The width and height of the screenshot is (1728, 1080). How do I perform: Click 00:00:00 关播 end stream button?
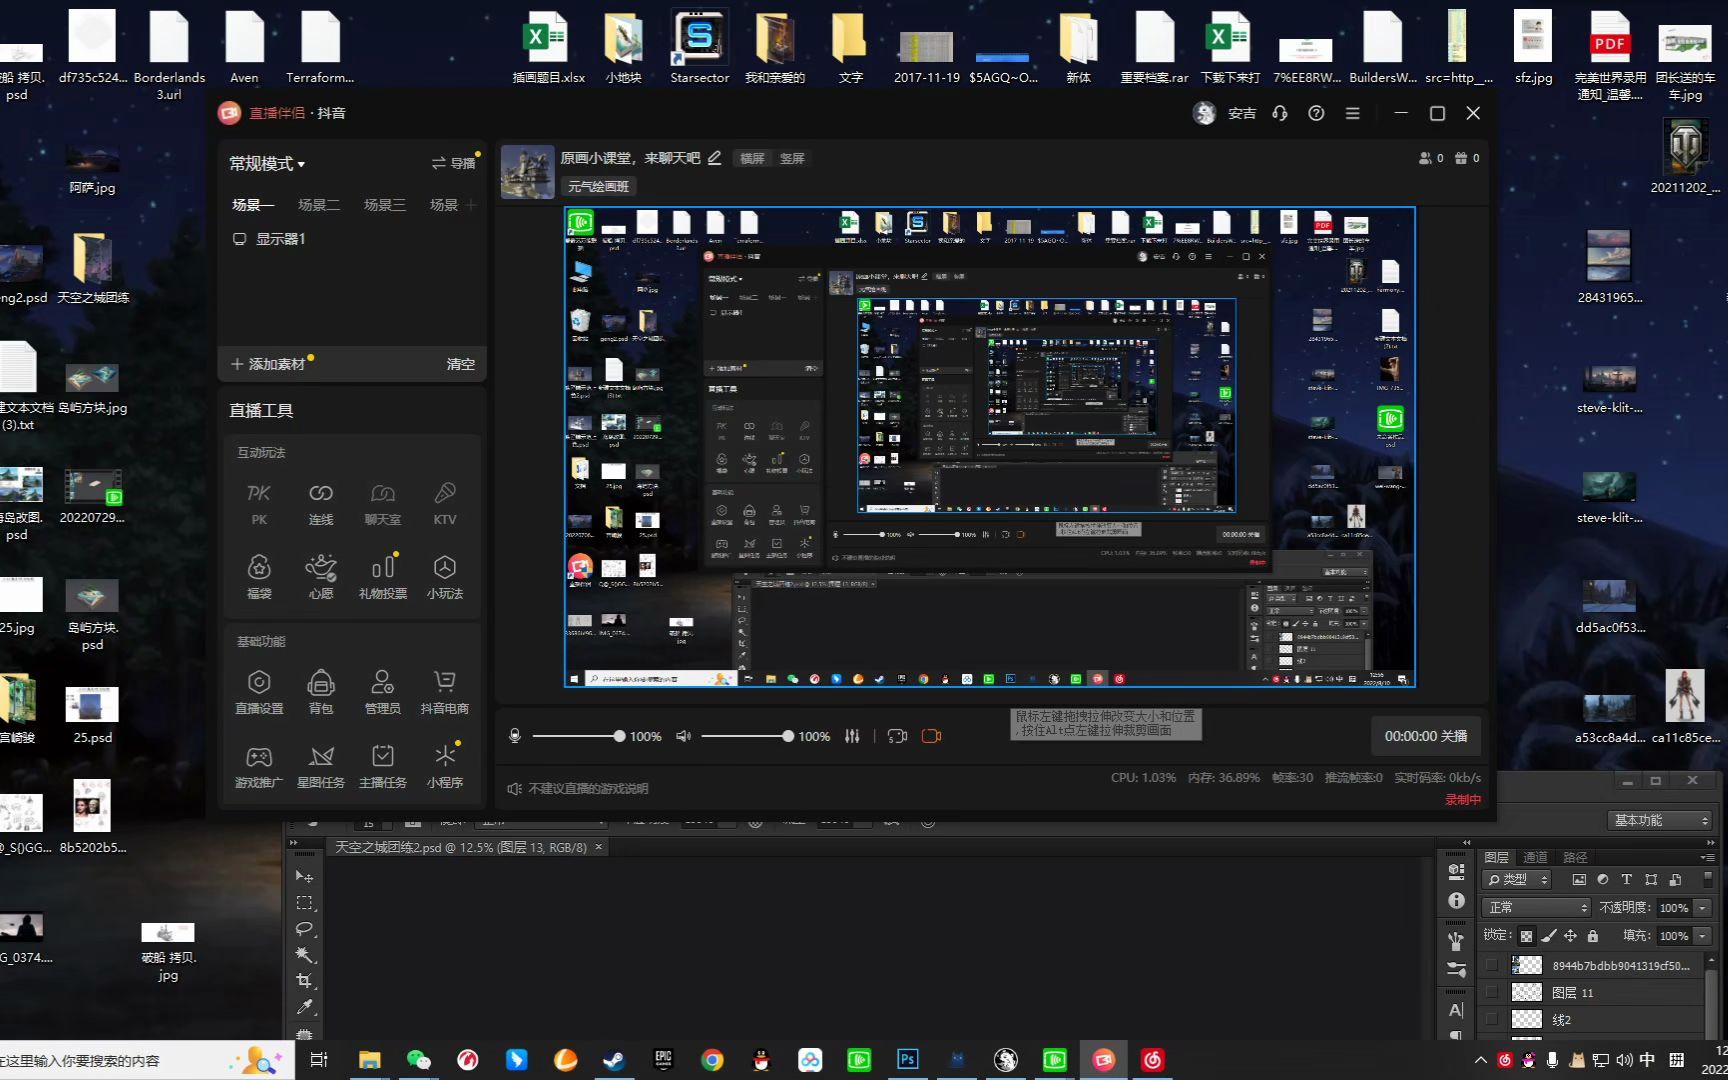1426,736
